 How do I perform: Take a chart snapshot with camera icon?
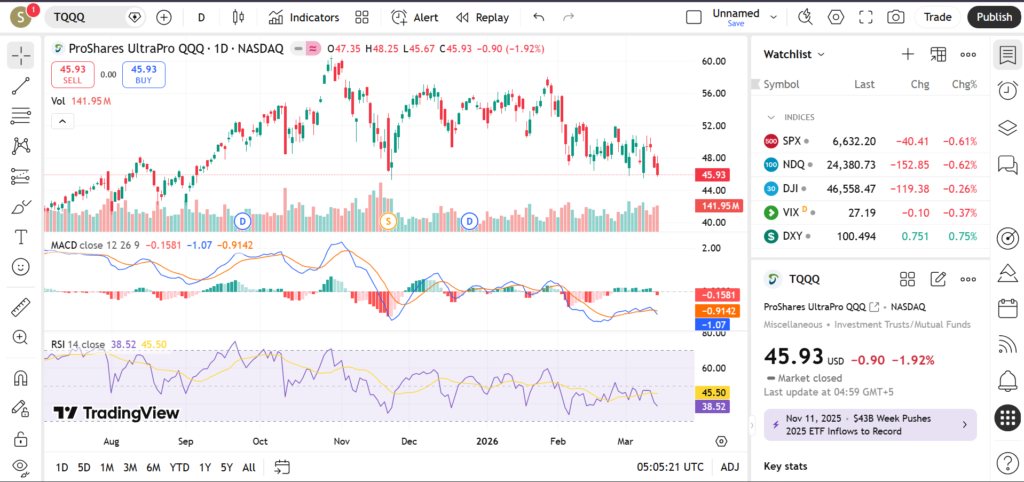coord(896,17)
